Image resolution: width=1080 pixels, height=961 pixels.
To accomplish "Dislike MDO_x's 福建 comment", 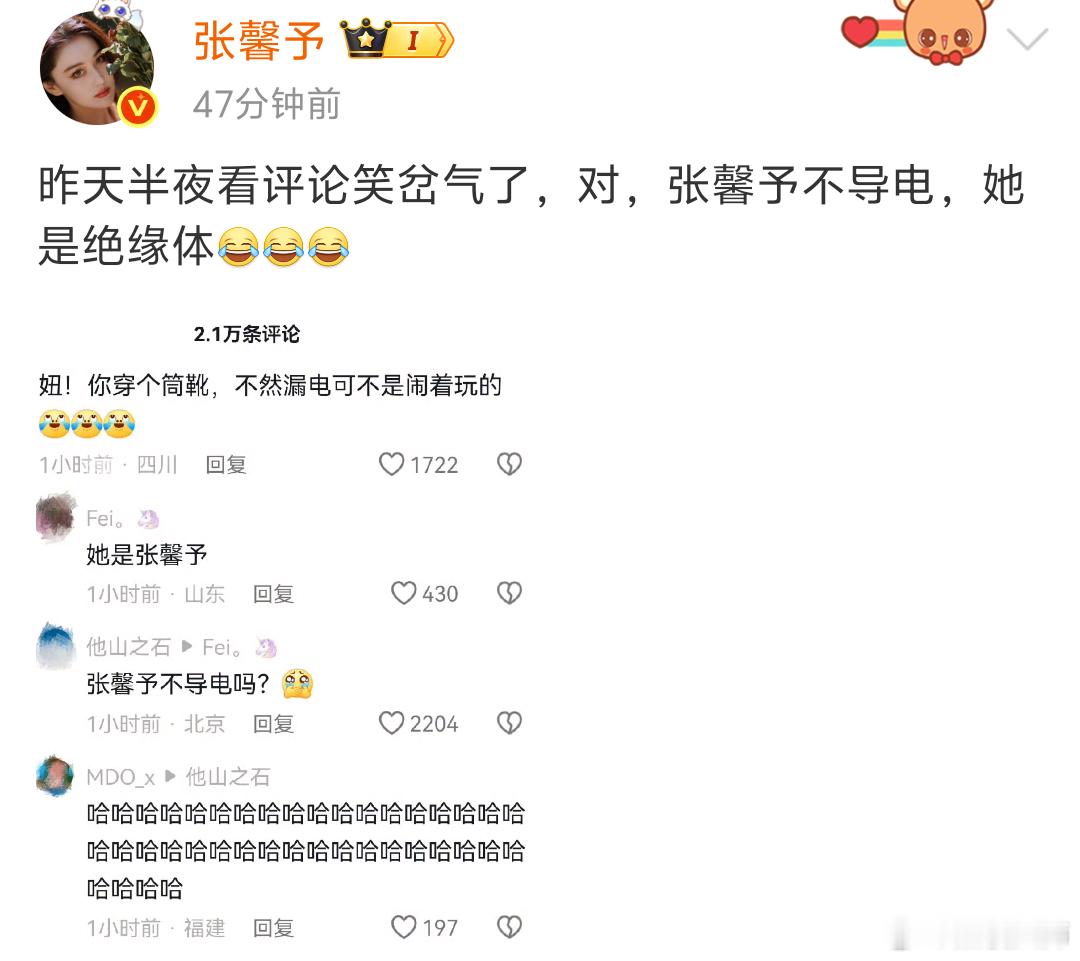I will click(510, 927).
